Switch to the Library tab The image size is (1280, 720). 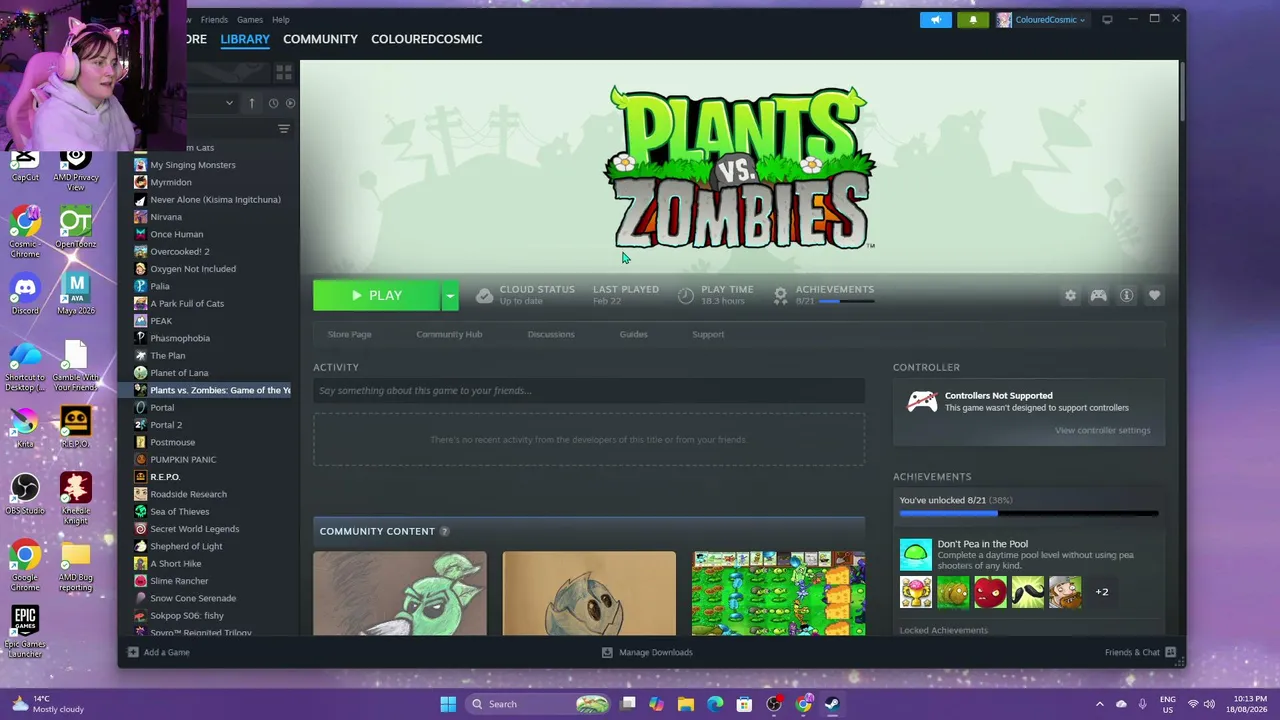click(245, 39)
